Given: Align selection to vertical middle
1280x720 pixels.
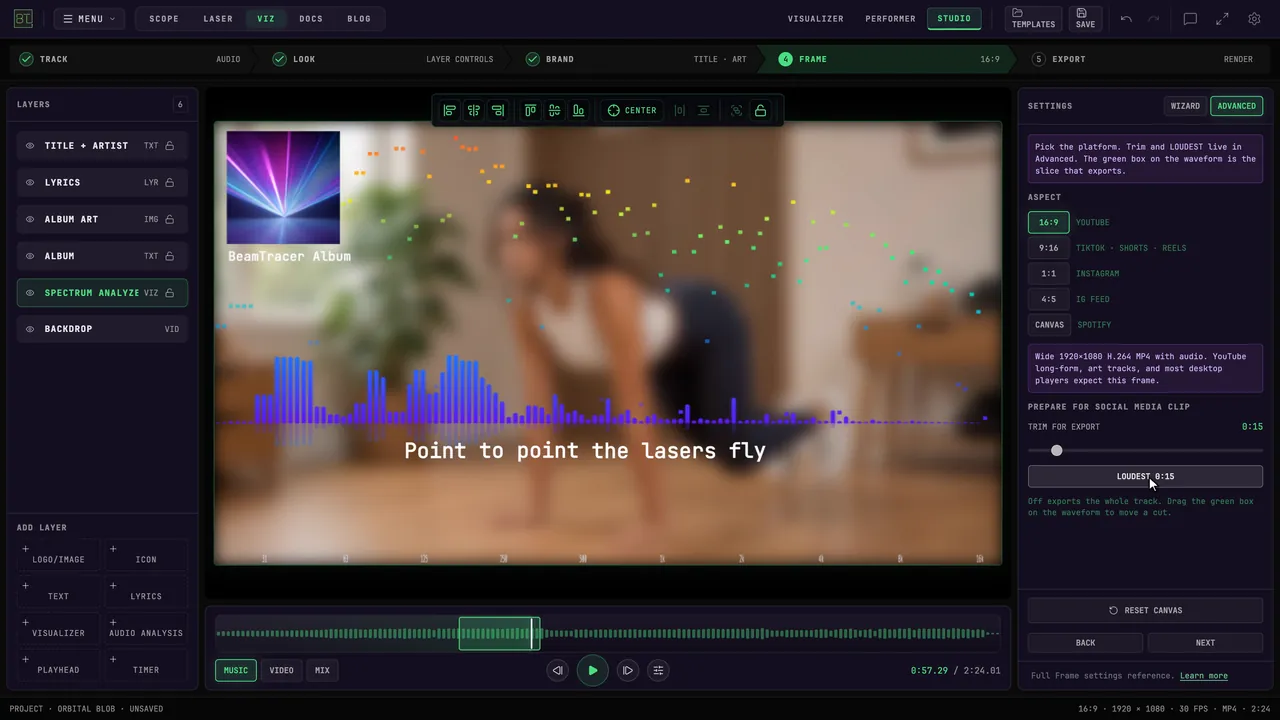Looking at the screenshot, I should click(554, 110).
